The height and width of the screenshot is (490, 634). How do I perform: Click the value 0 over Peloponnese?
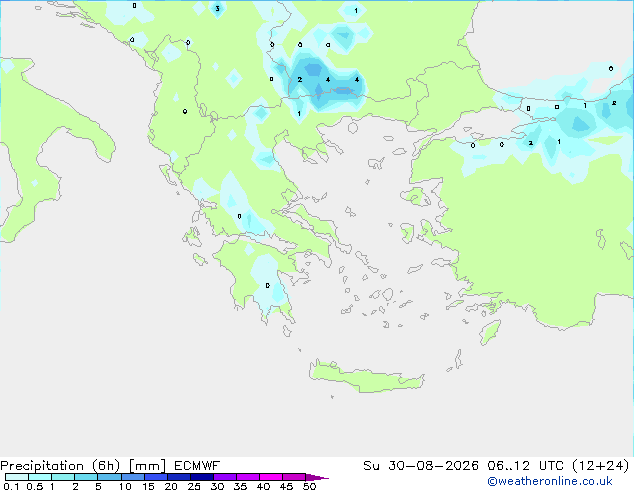click(267, 285)
